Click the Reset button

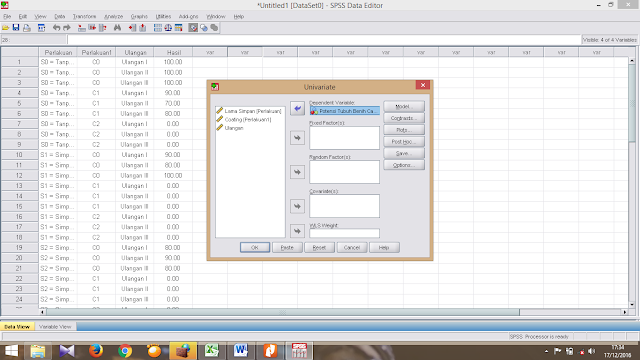point(319,247)
